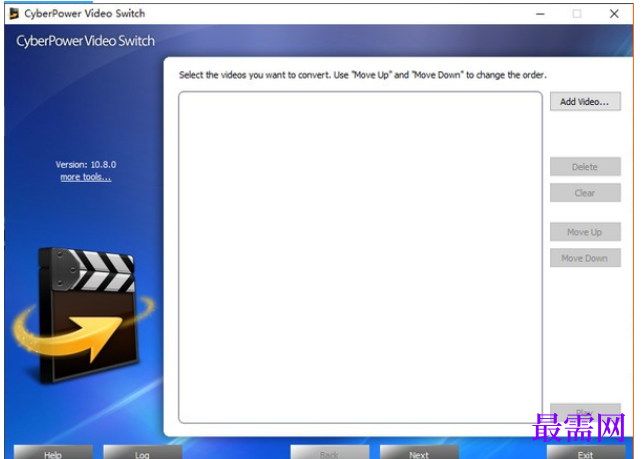Open the more tools... link

(86, 177)
